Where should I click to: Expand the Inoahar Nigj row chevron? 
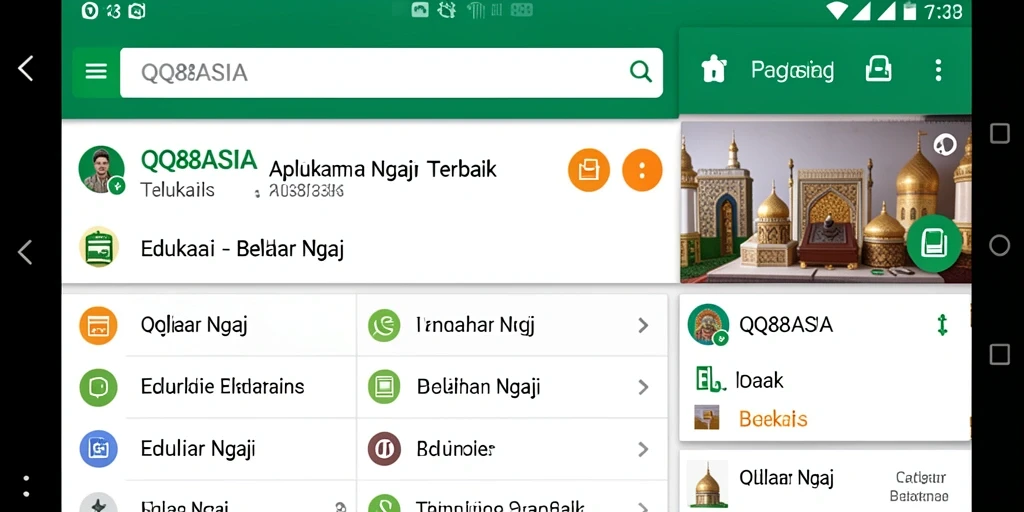click(x=643, y=325)
